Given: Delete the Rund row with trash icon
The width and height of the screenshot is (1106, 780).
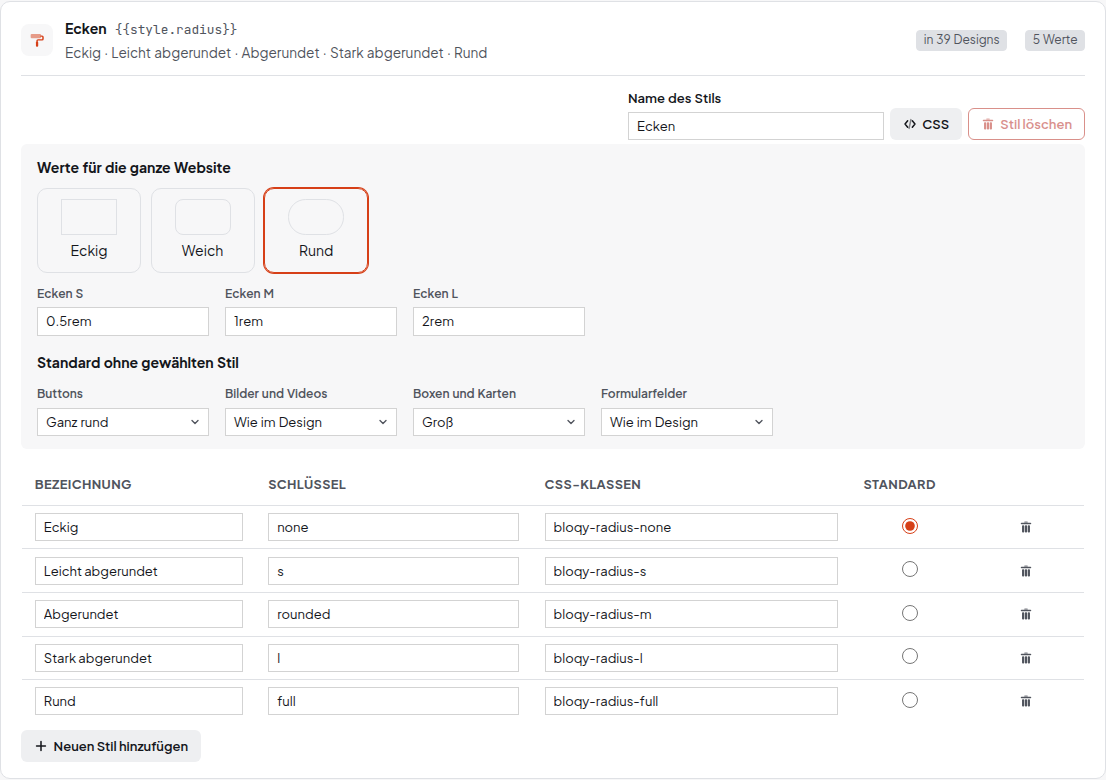Looking at the screenshot, I should point(1026,701).
